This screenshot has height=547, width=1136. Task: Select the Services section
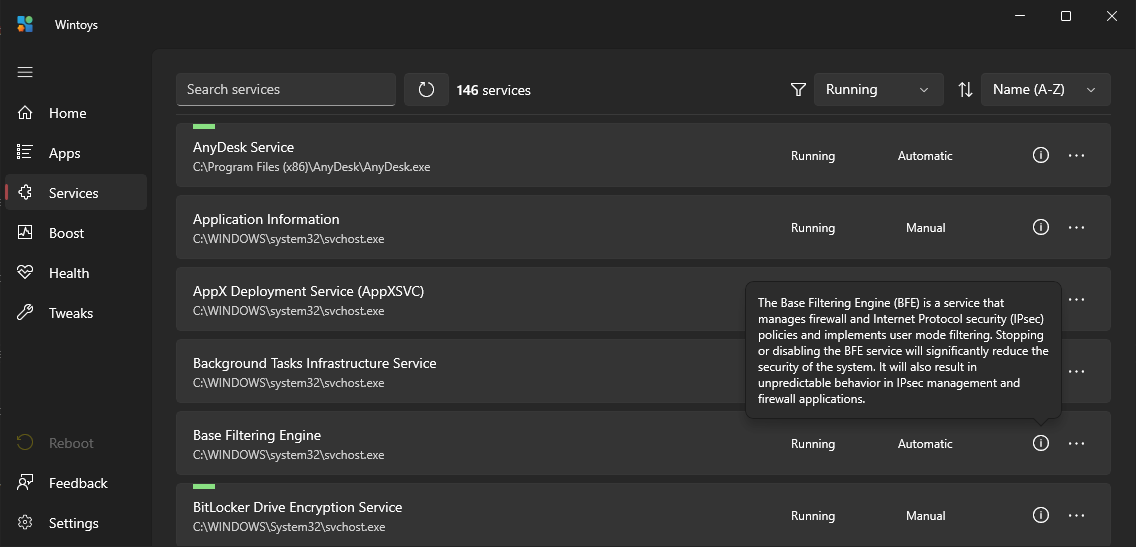click(x=76, y=193)
